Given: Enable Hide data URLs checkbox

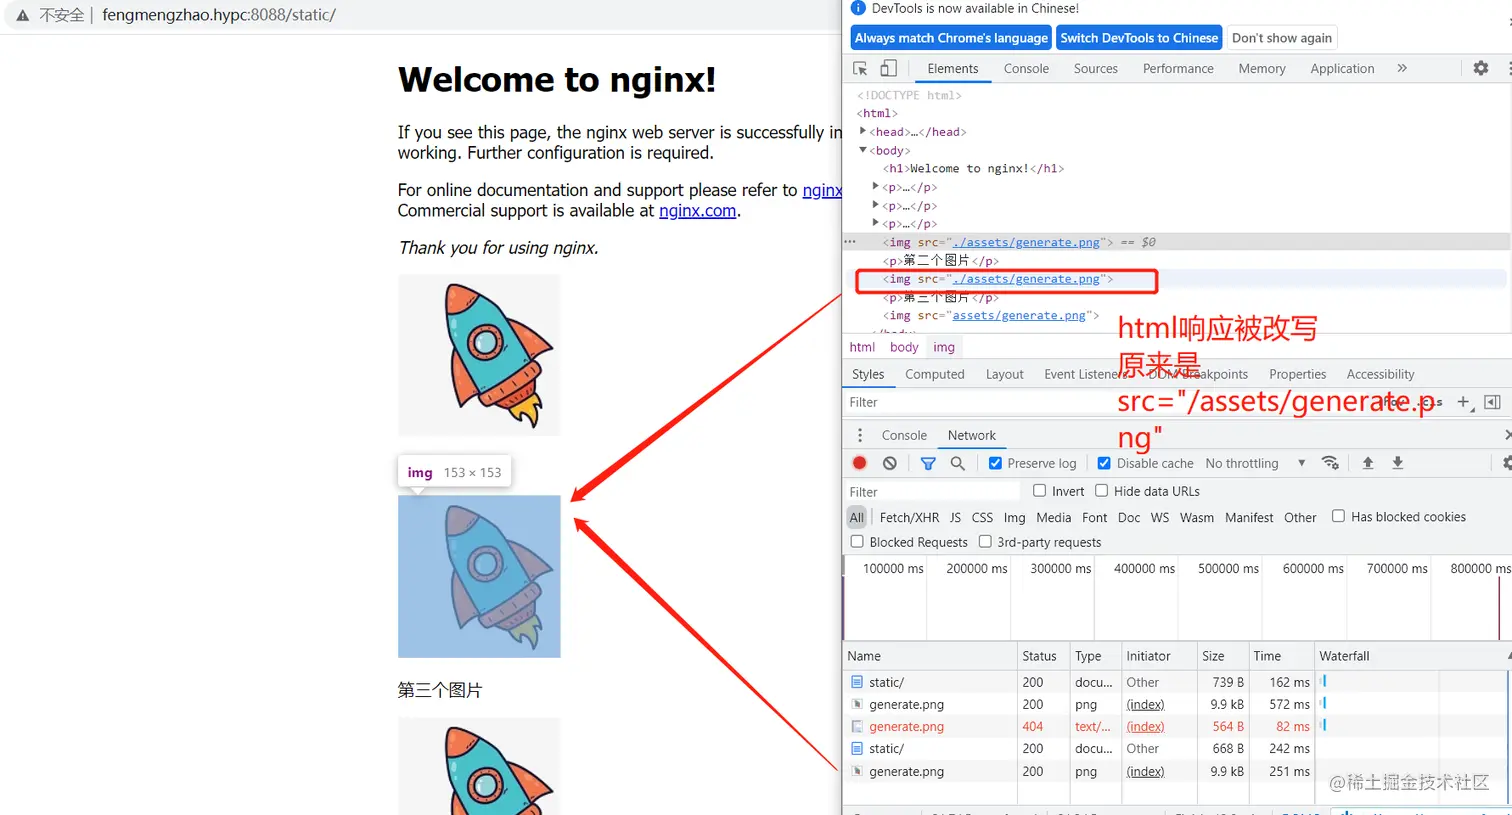Looking at the screenshot, I should (1101, 491).
